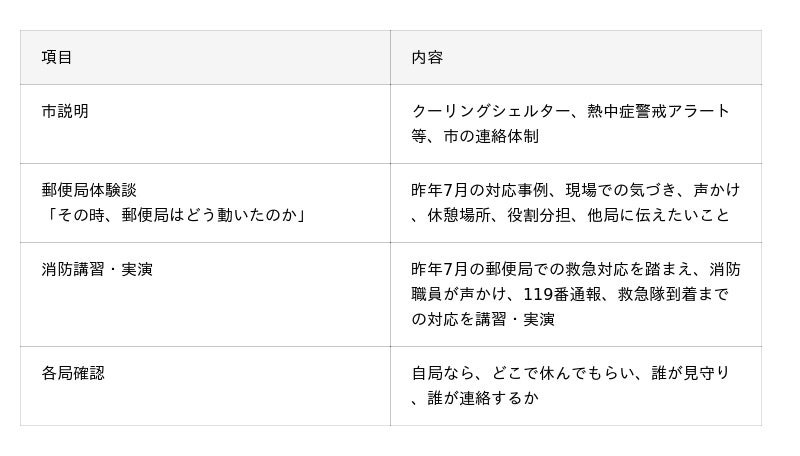Viewport: 800px width, 456px height.
Task: Click the 休憩場所、役割分担 text line
Action: point(570,215)
